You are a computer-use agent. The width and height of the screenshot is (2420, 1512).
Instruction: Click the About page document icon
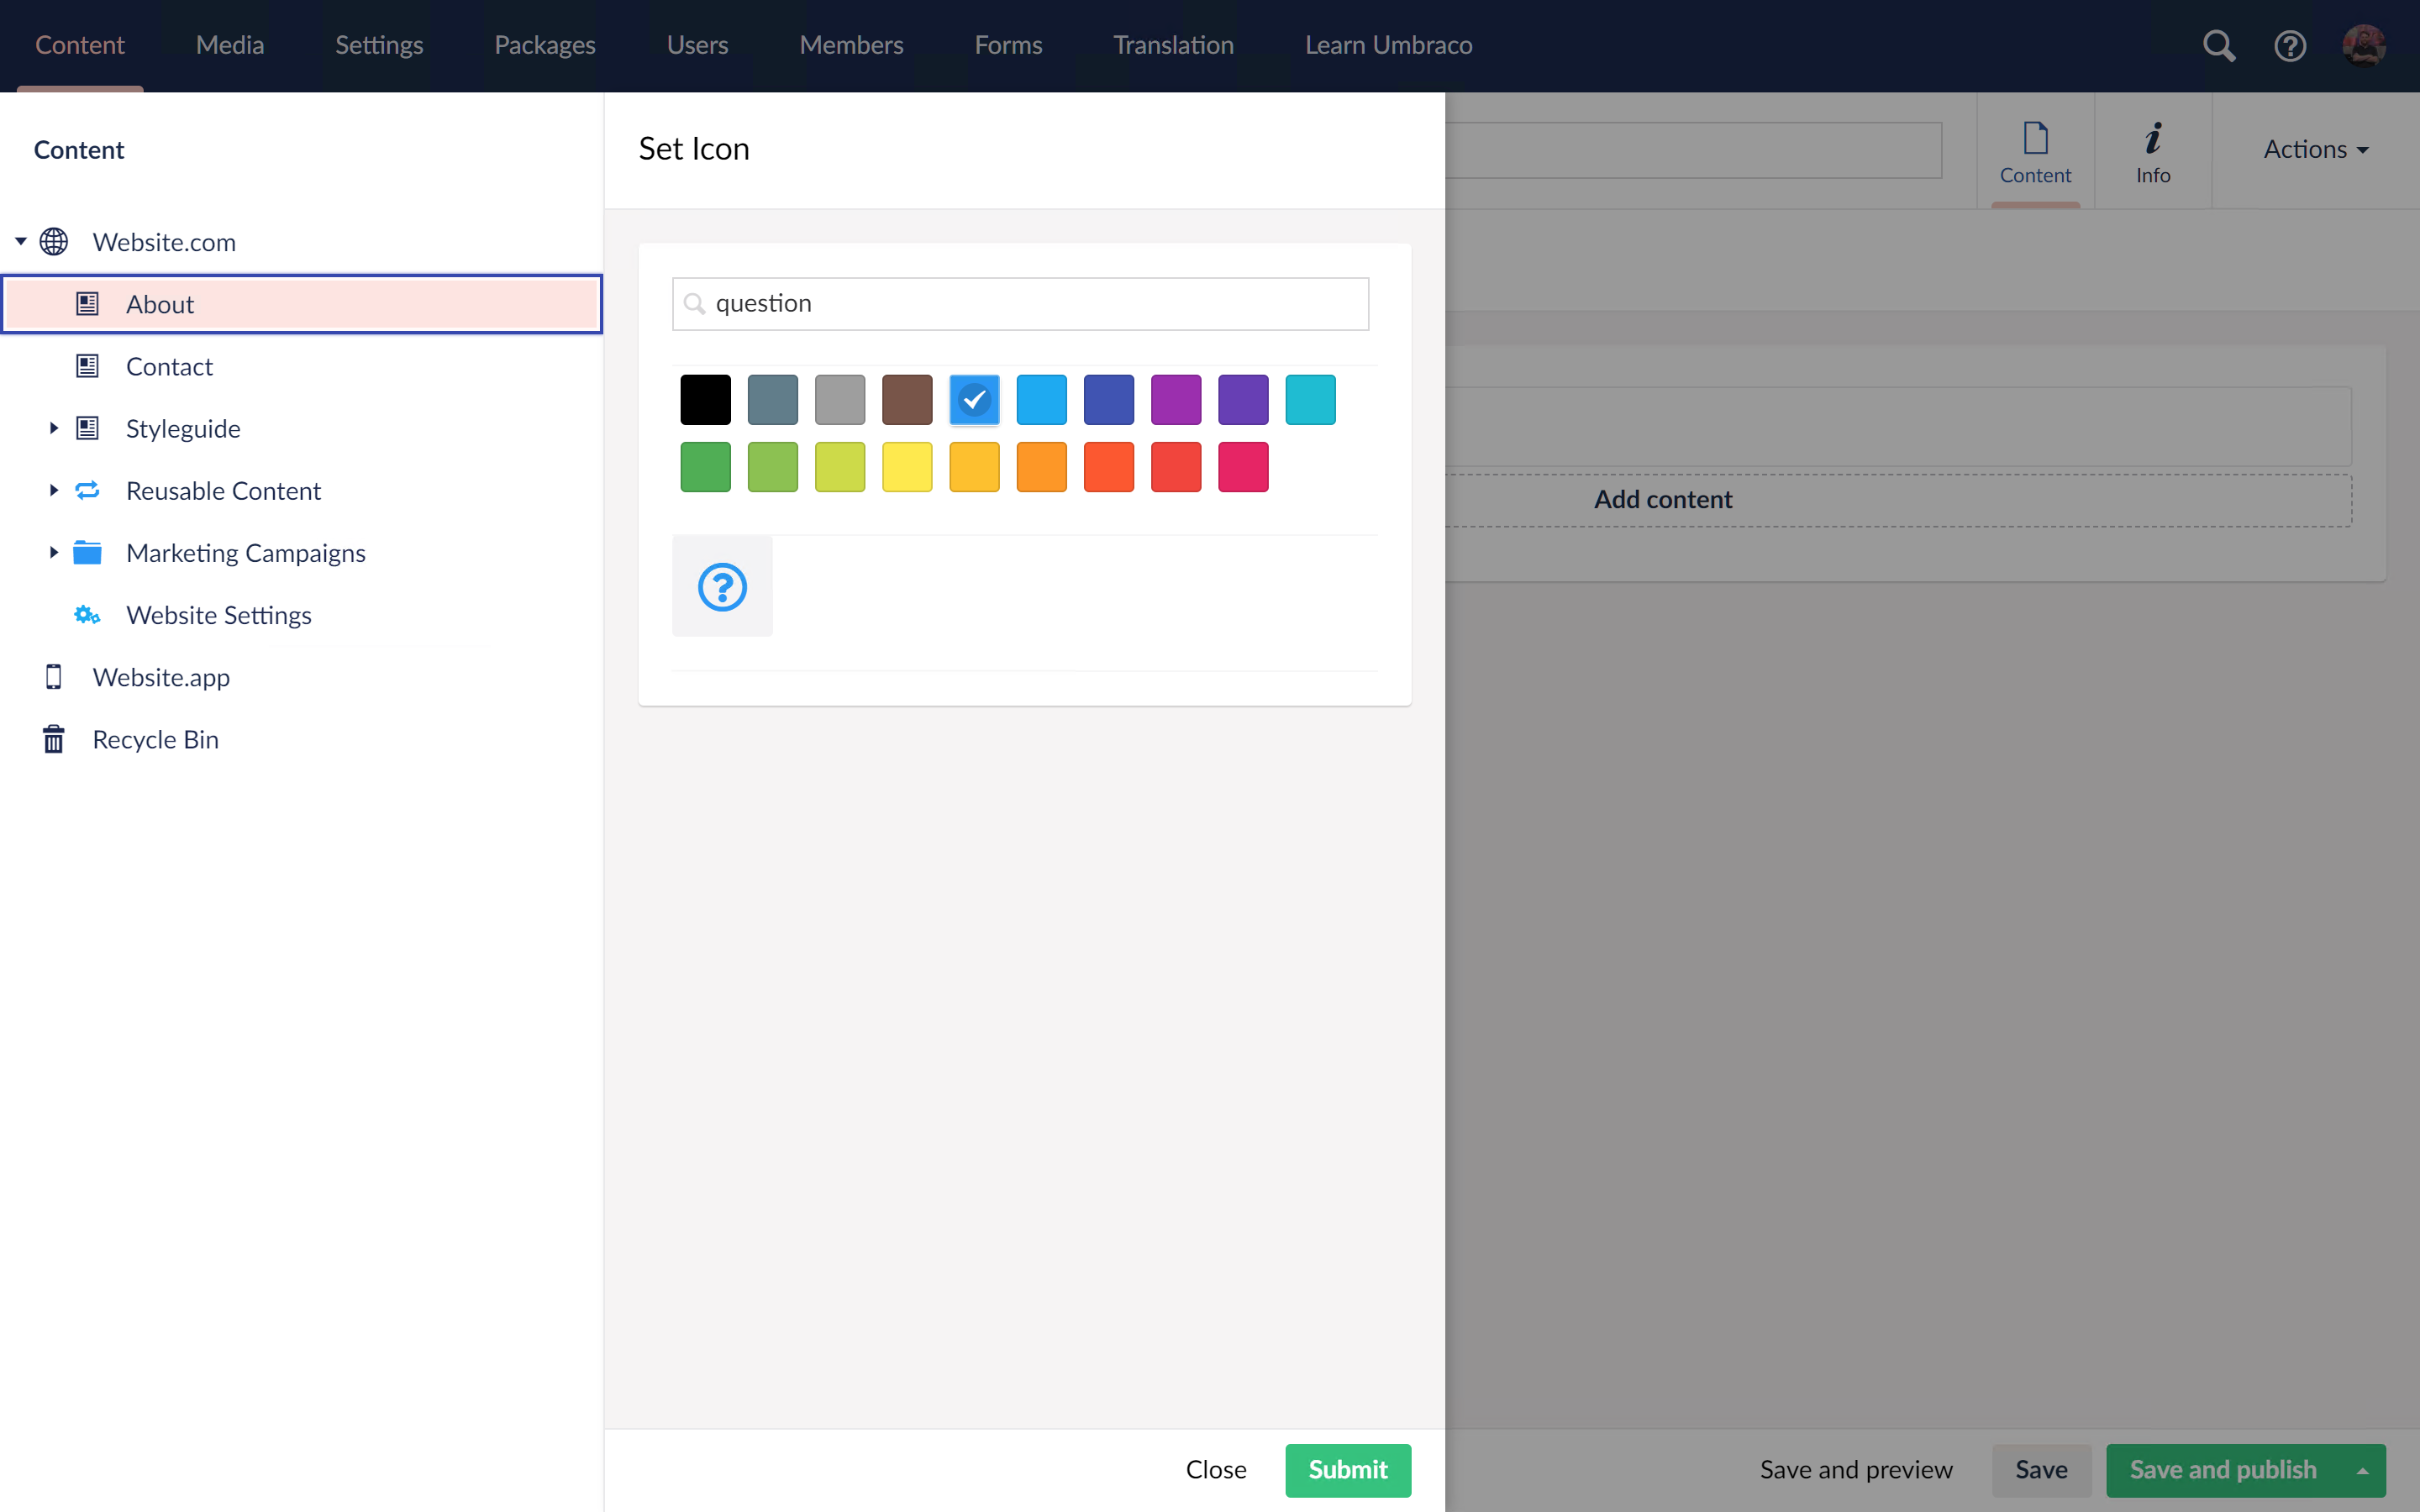click(88, 304)
